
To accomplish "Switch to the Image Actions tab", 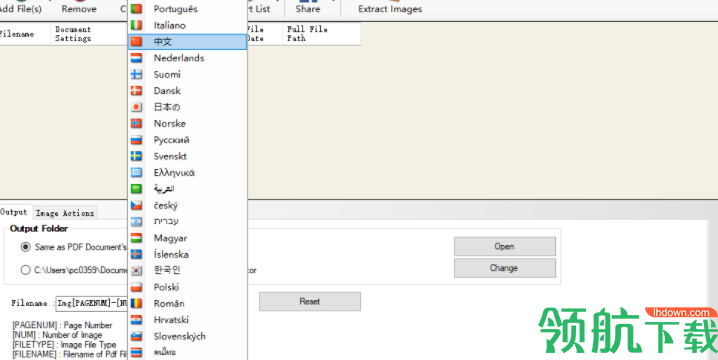I will coord(65,213).
